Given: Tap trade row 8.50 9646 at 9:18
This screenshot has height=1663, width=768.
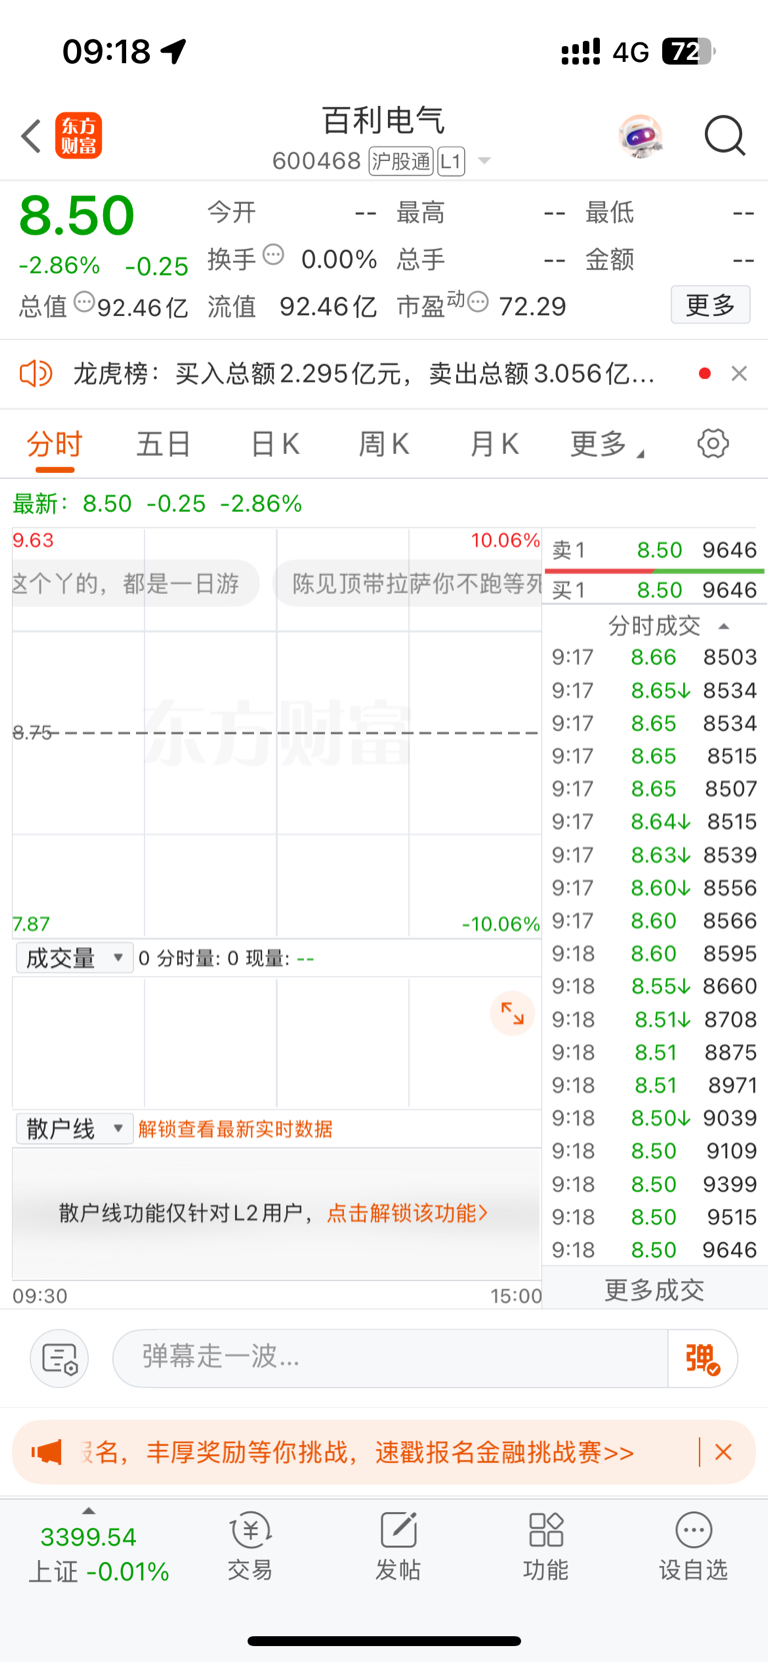Looking at the screenshot, I should click(x=655, y=1250).
